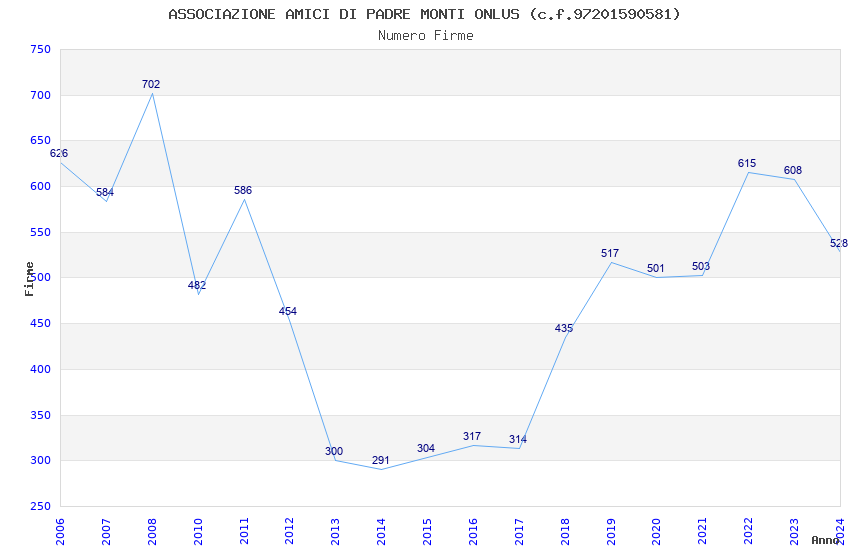Click the x-axis year label 2022
The width and height of the screenshot is (850, 550).
(x=749, y=531)
